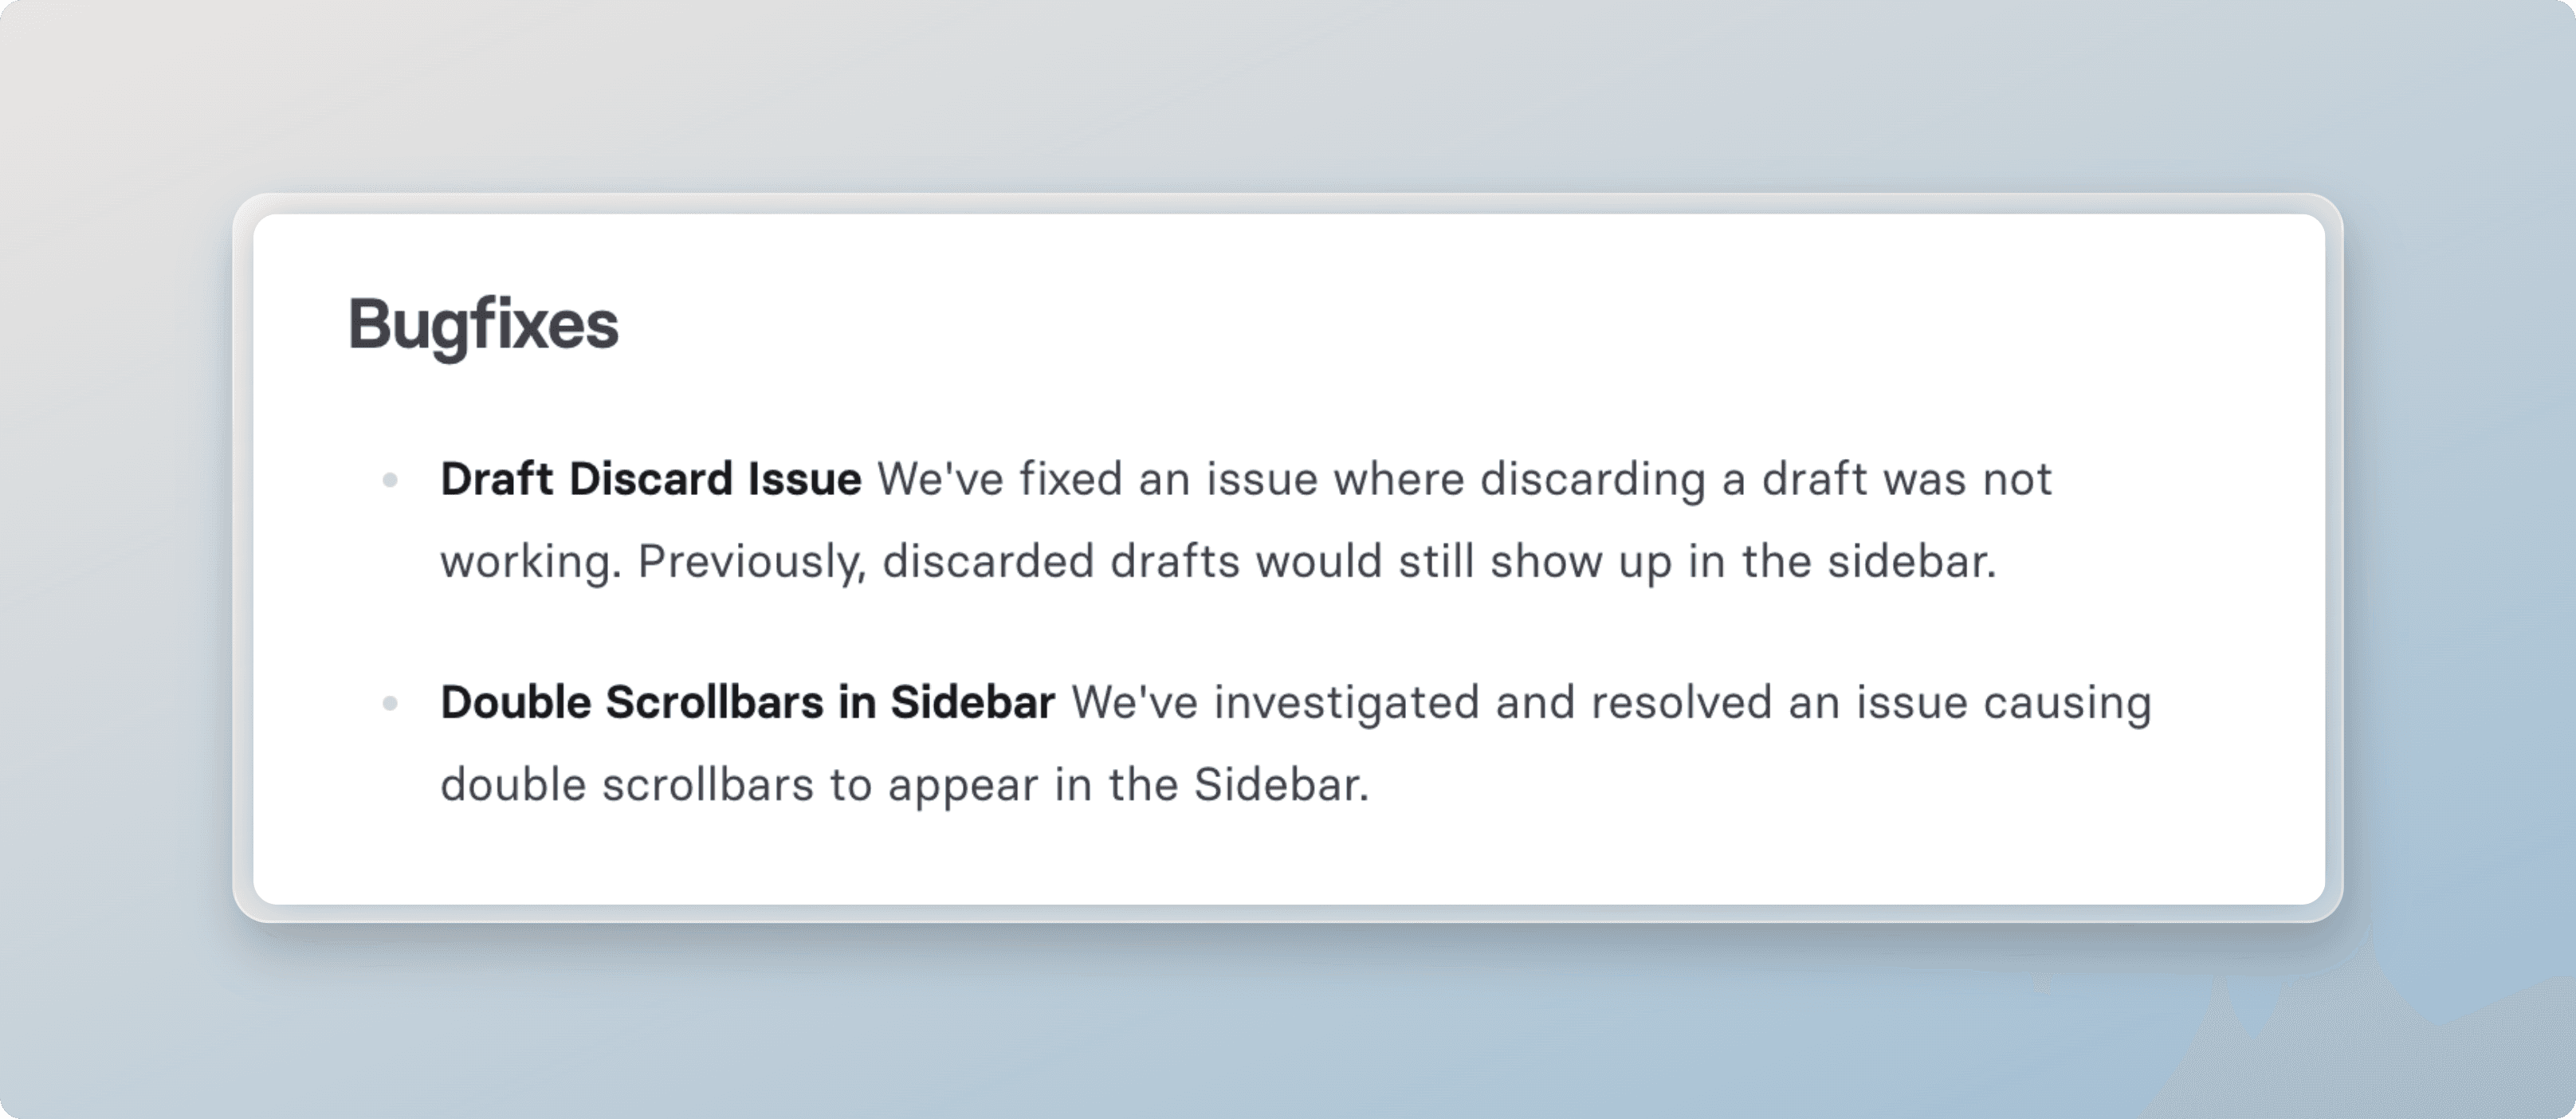The image size is (2576, 1119).
Task: Click 'discarding a draft was not' text
Action: [x=1766, y=479]
